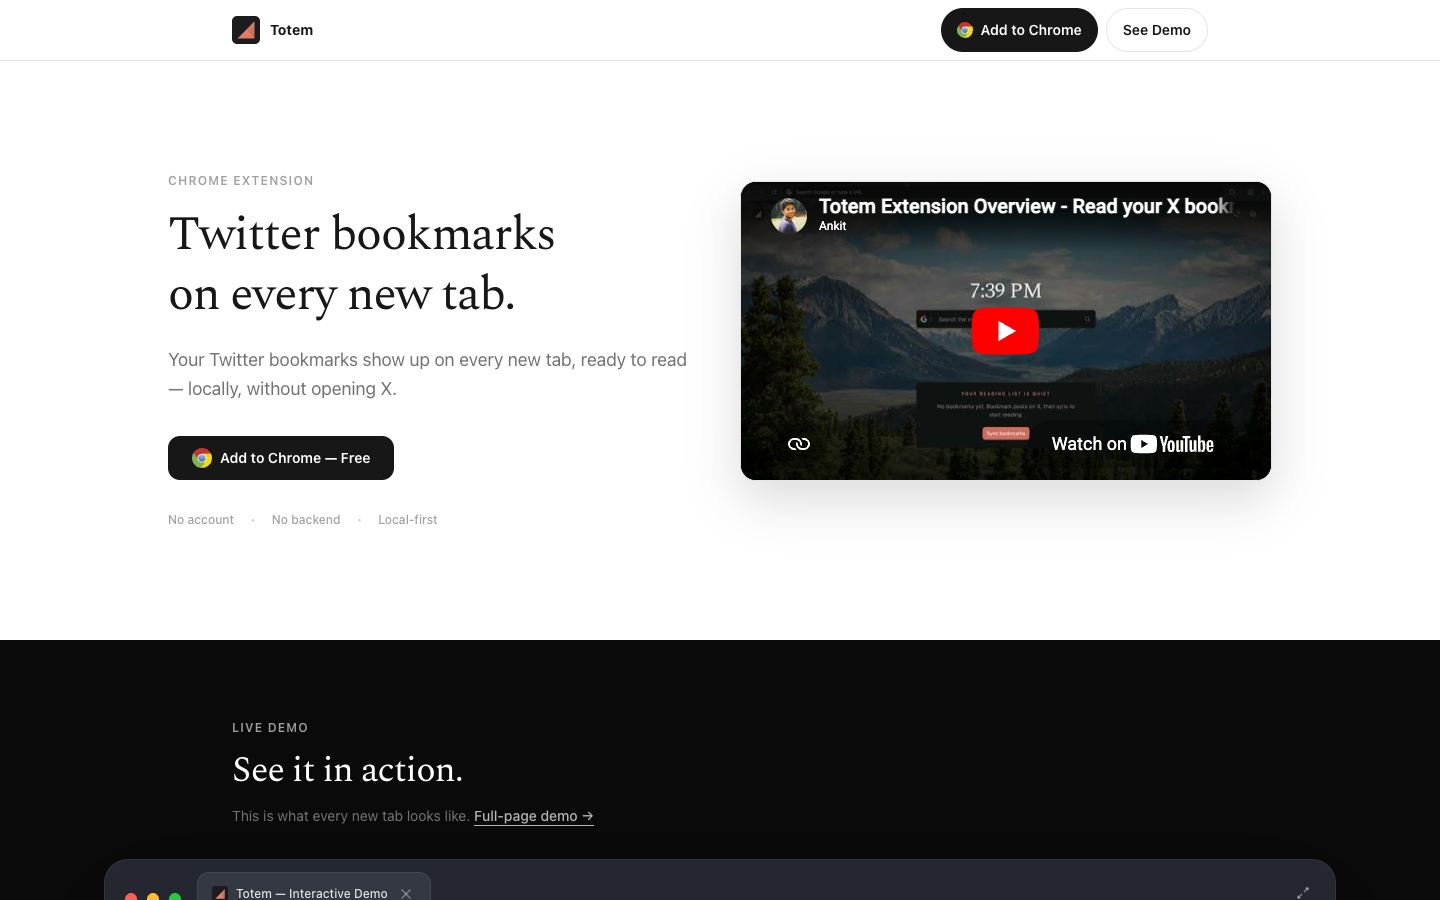1440x900 pixels.
Task: Open the Full-page demo link
Action: [534, 816]
